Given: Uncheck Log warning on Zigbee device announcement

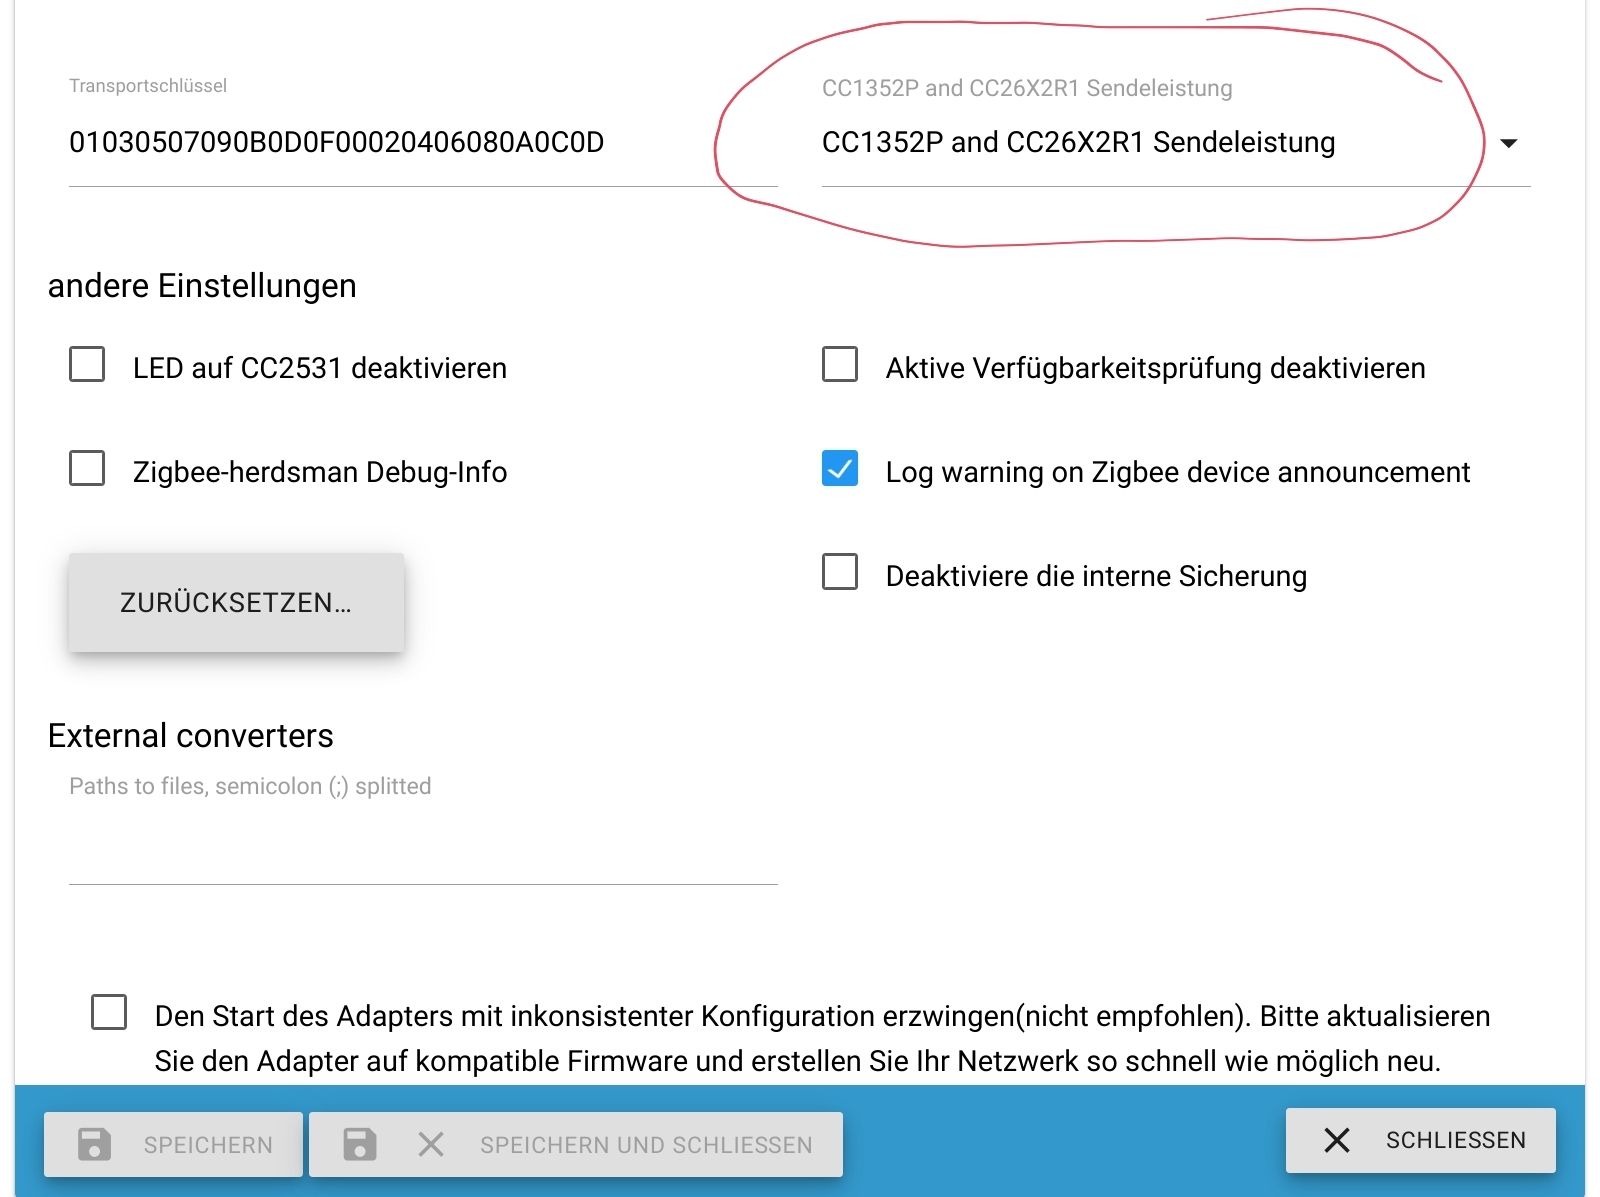Looking at the screenshot, I should tap(840, 468).
